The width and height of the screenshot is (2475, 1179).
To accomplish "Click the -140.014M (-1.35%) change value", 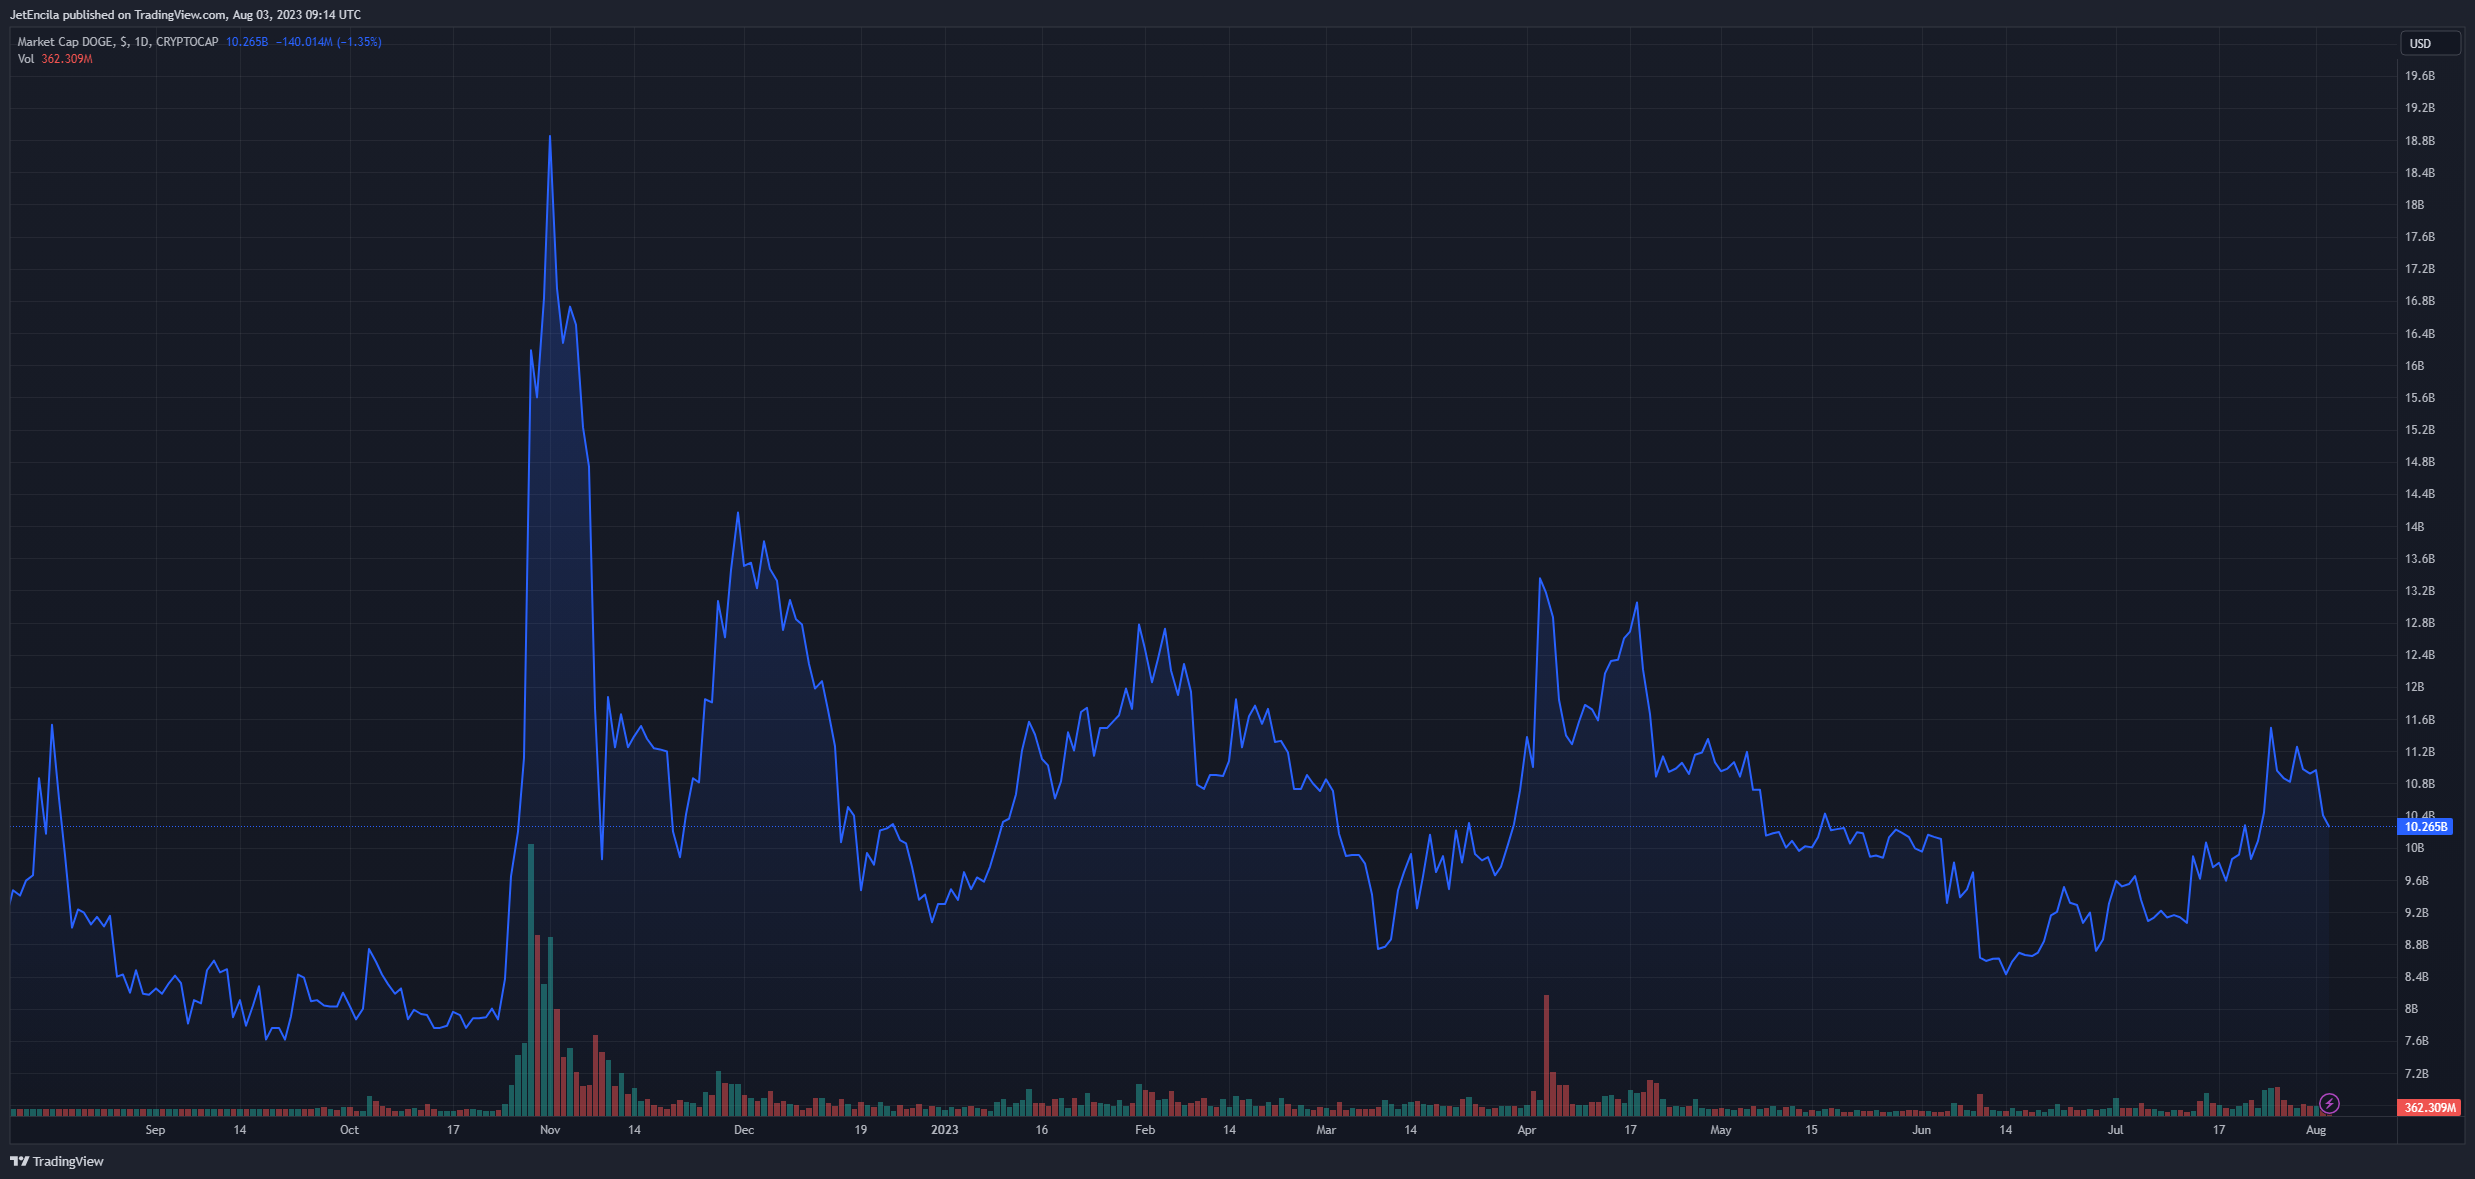I will point(328,42).
